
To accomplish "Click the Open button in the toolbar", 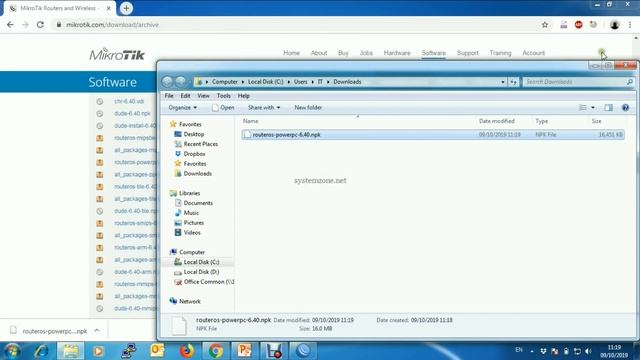I will (223, 108).
